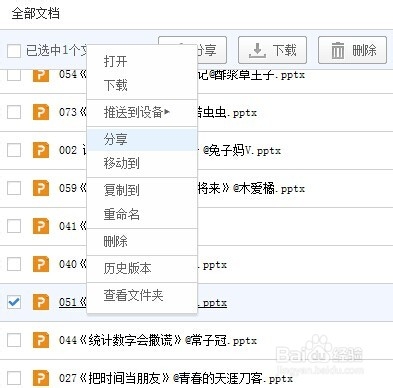Image resolution: width=393 pixels, height=388 pixels.
Task: Check the box for file 073
Action: point(14,112)
